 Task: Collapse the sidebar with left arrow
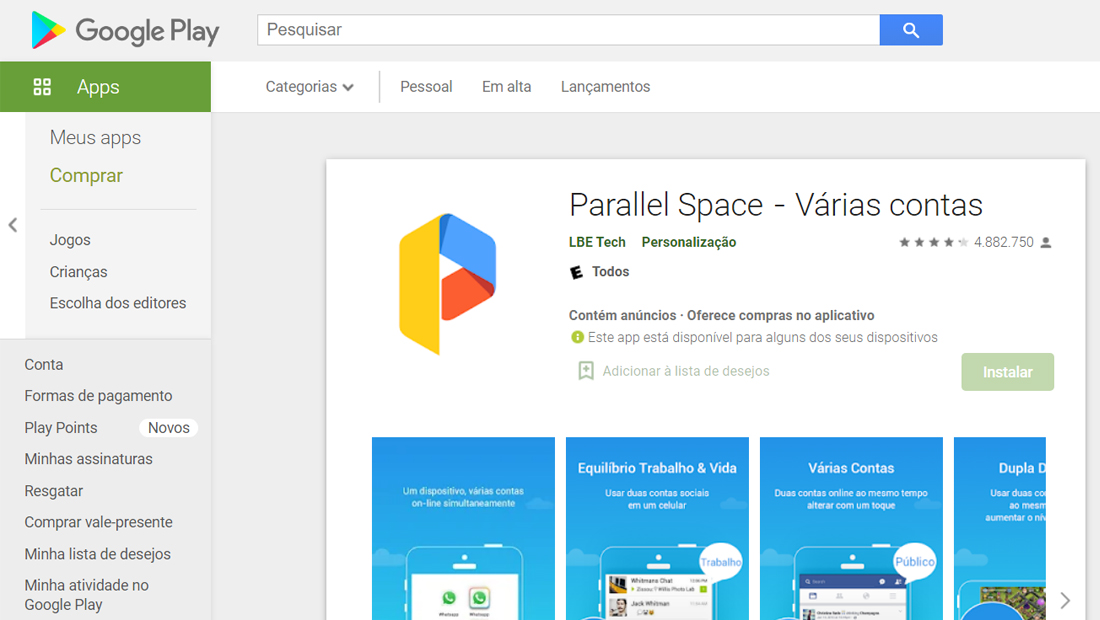(13, 225)
